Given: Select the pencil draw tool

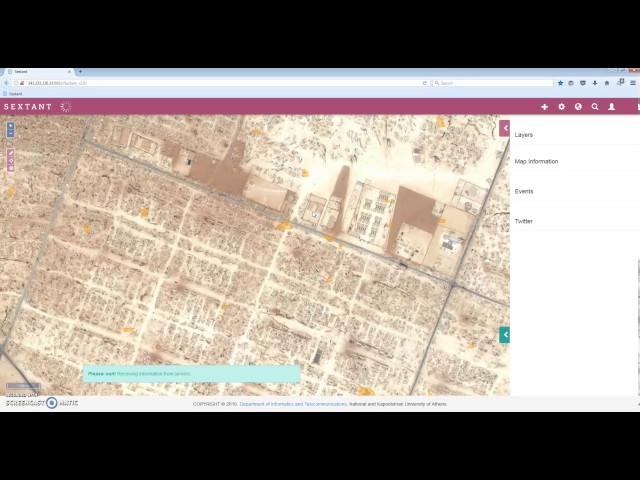Looking at the screenshot, I should click(x=11, y=153).
